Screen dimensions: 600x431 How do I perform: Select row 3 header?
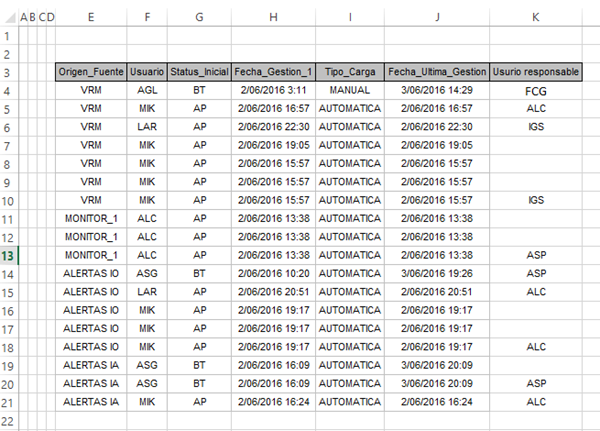click(8, 73)
